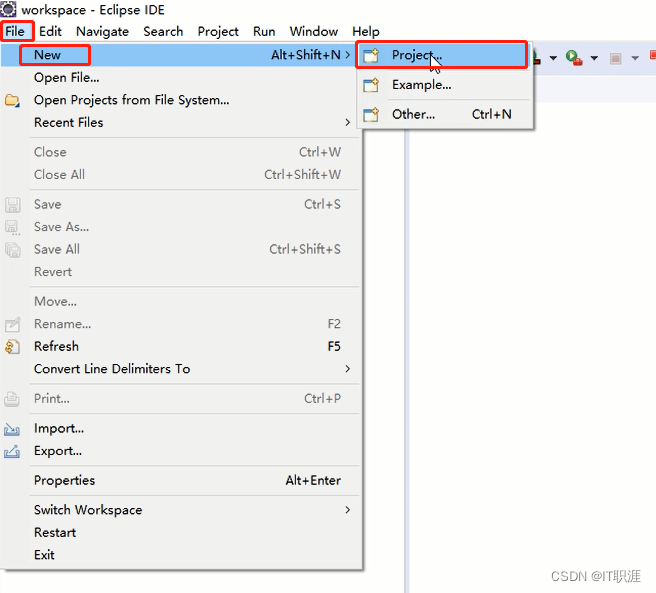This screenshot has width=656, height=593.
Task: Open the Edit menu
Action: pos(50,31)
